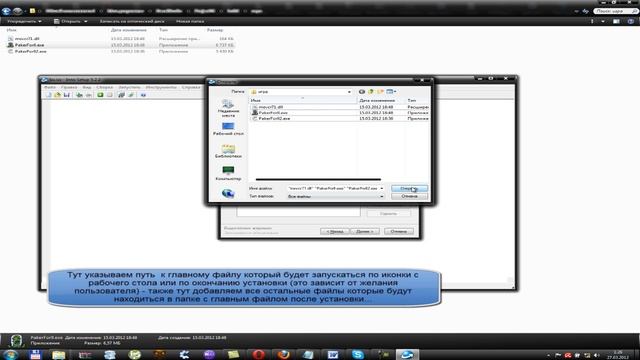Click the Далее button in wizard
Screen dimensions: 640x360
364,231
